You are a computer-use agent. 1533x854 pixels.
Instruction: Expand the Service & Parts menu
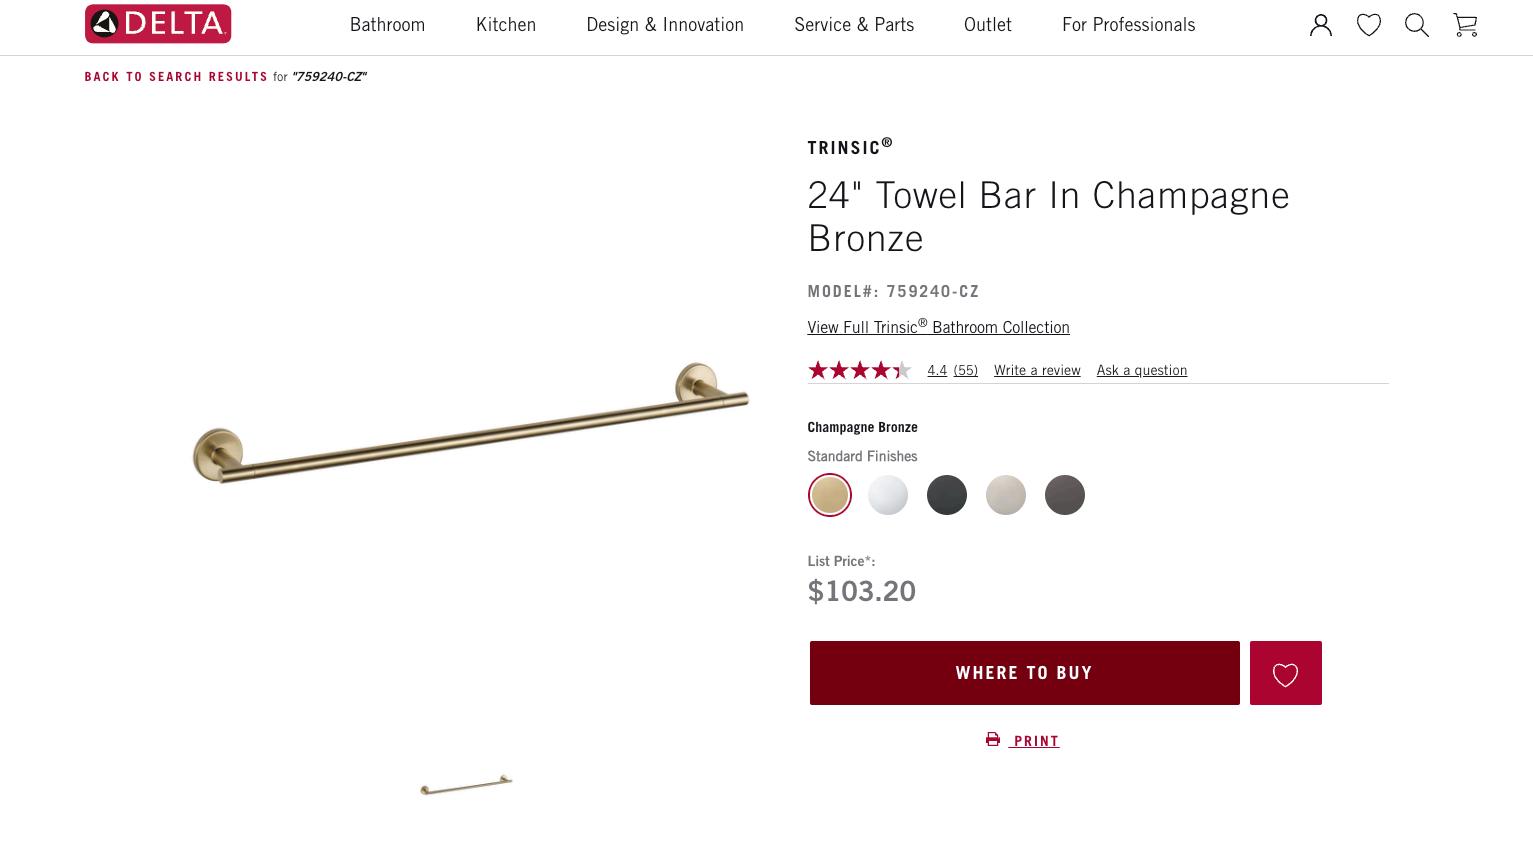(x=854, y=25)
